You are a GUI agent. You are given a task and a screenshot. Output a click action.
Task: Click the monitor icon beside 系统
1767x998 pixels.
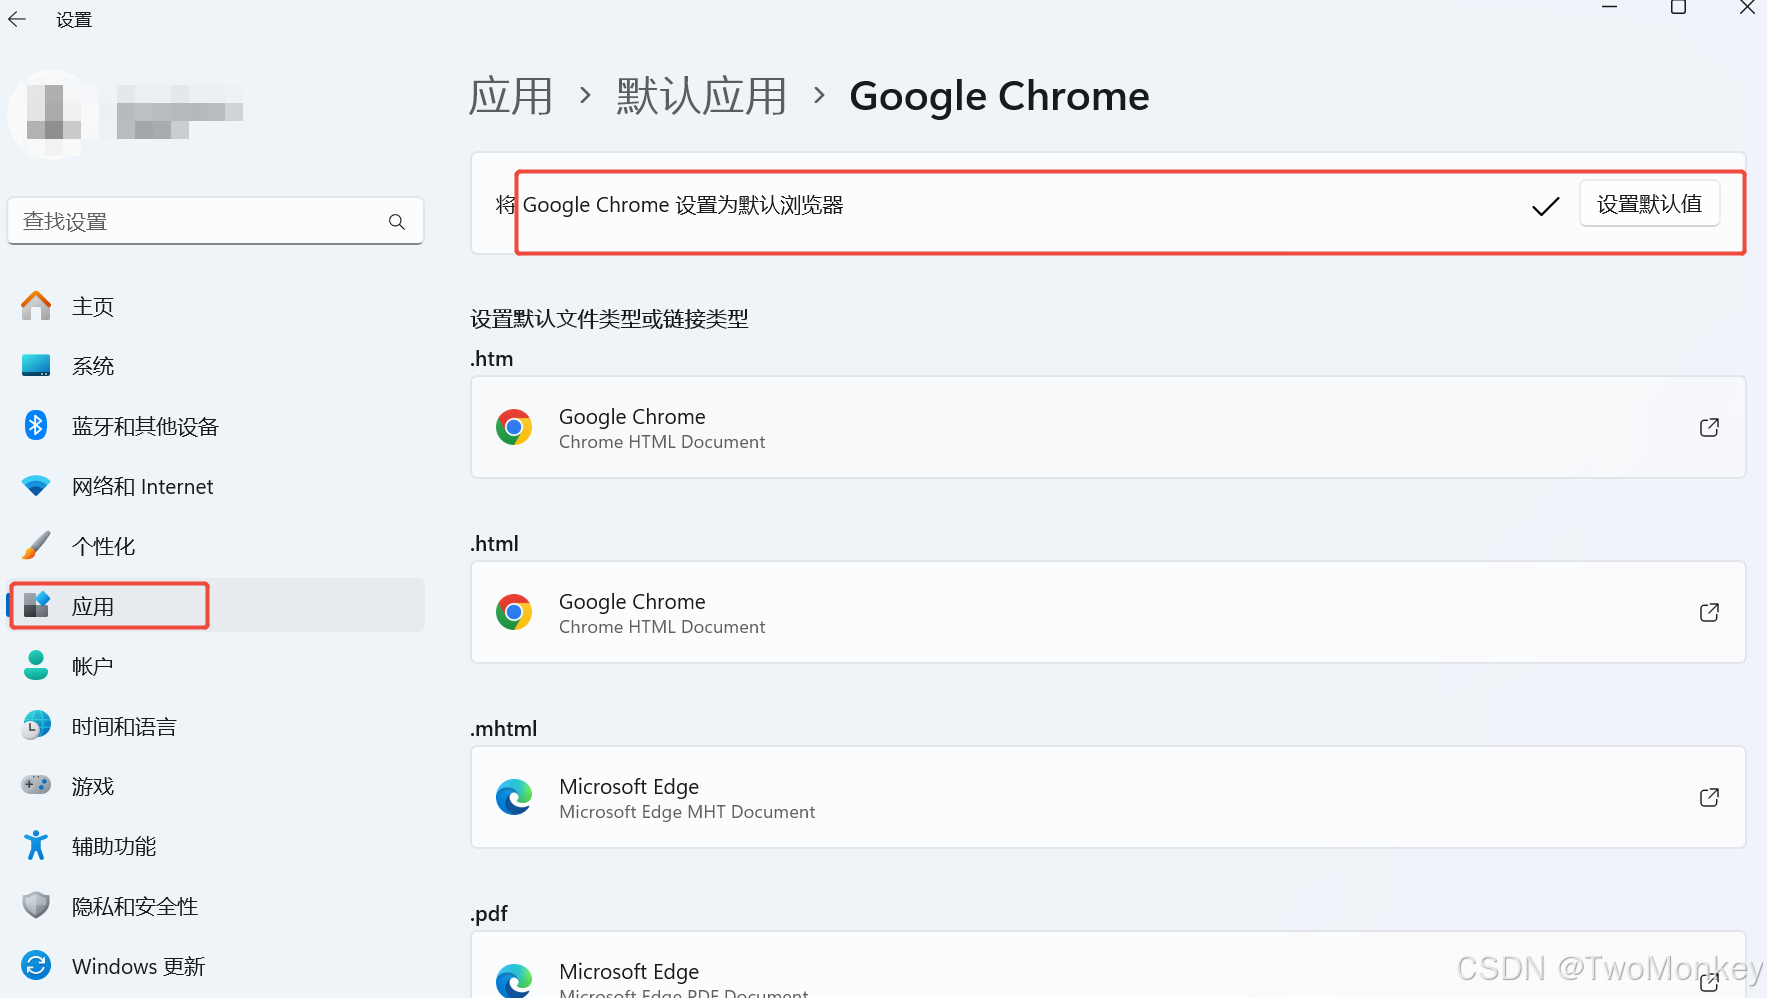pos(36,365)
